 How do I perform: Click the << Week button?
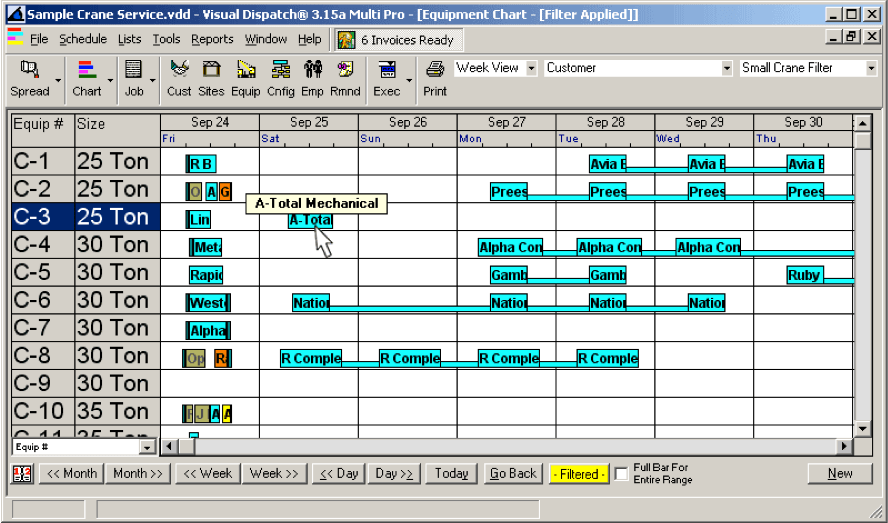(x=208, y=474)
